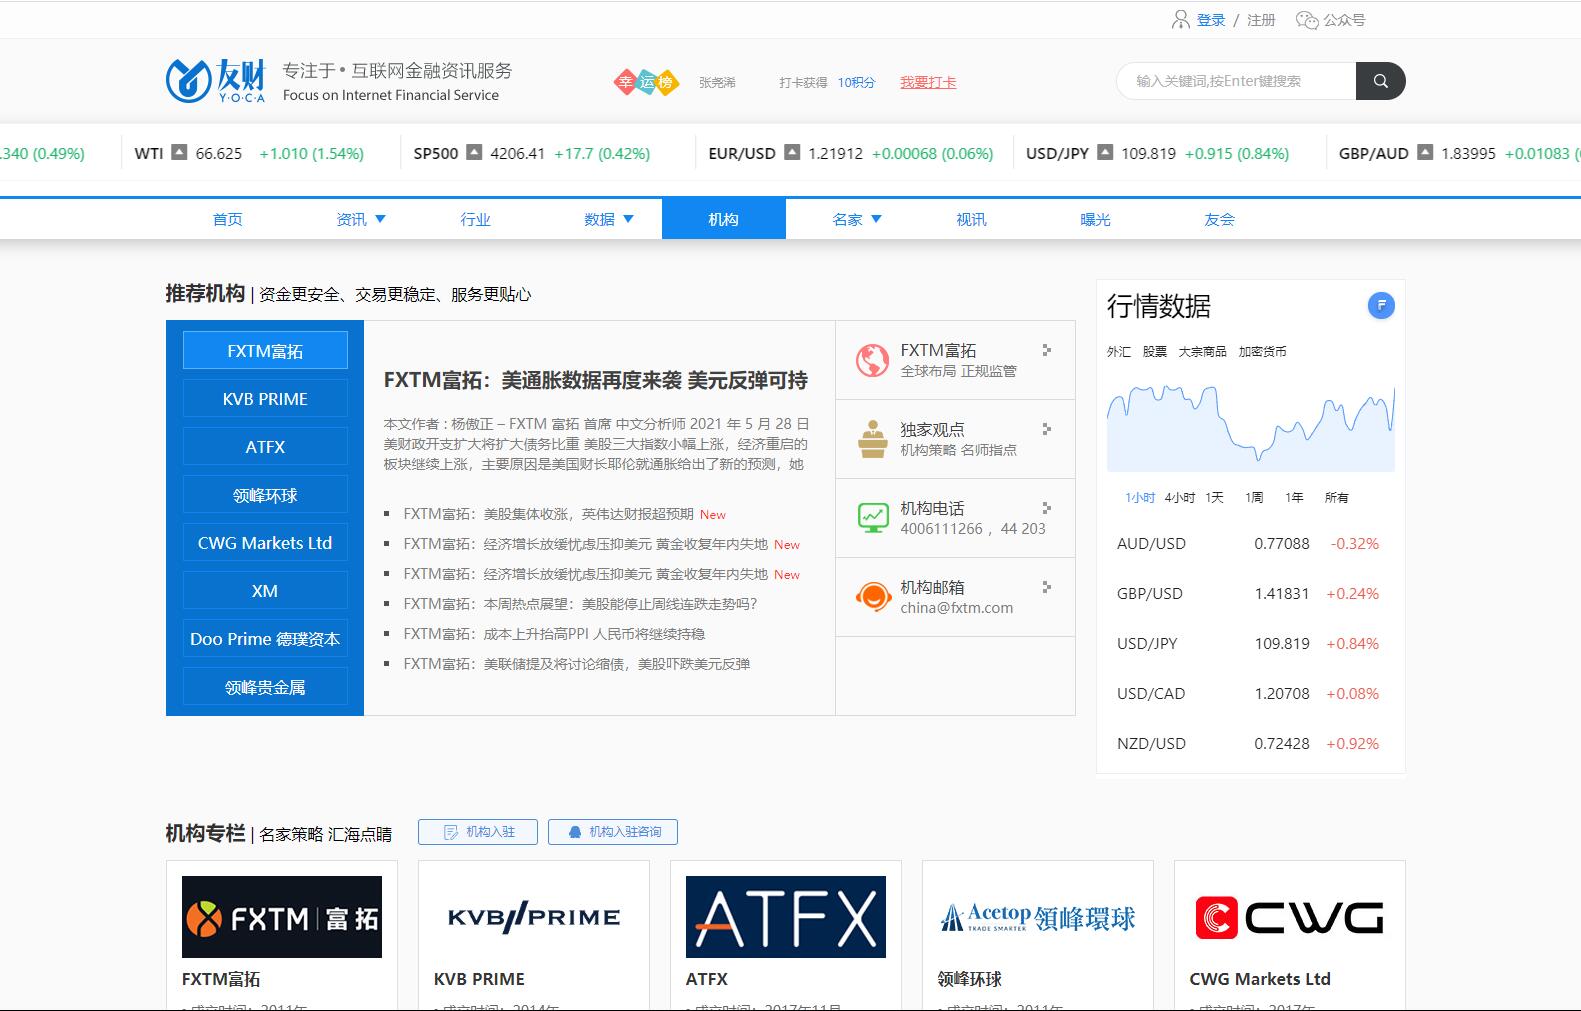Click the user login profile icon
This screenshot has width=1581, height=1011.
click(1181, 20)
